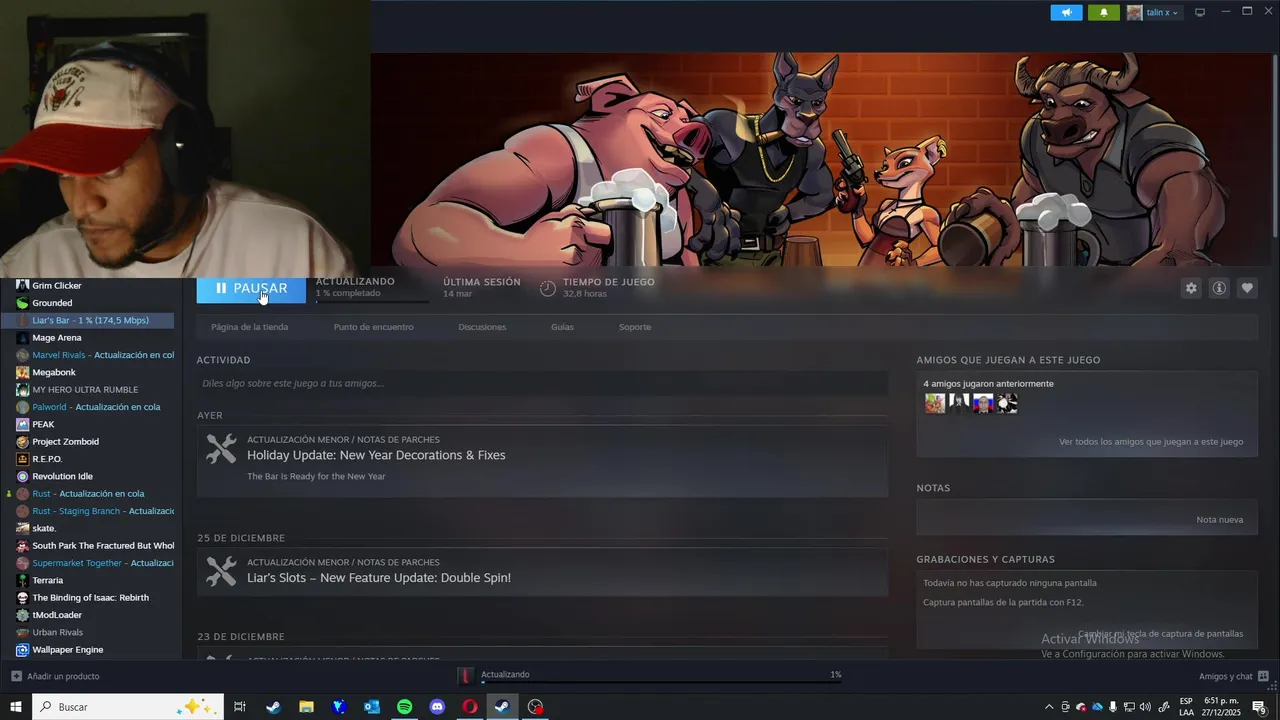Open volume control in system tray
1280x720 pixels.
coord(1145,707)
